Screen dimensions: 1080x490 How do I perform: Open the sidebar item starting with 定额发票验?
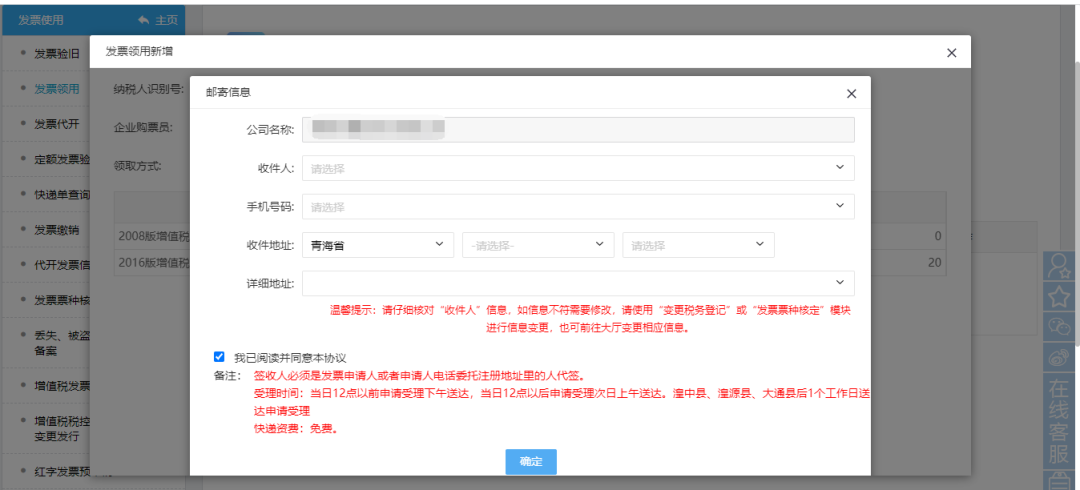(x=62, y=159)
